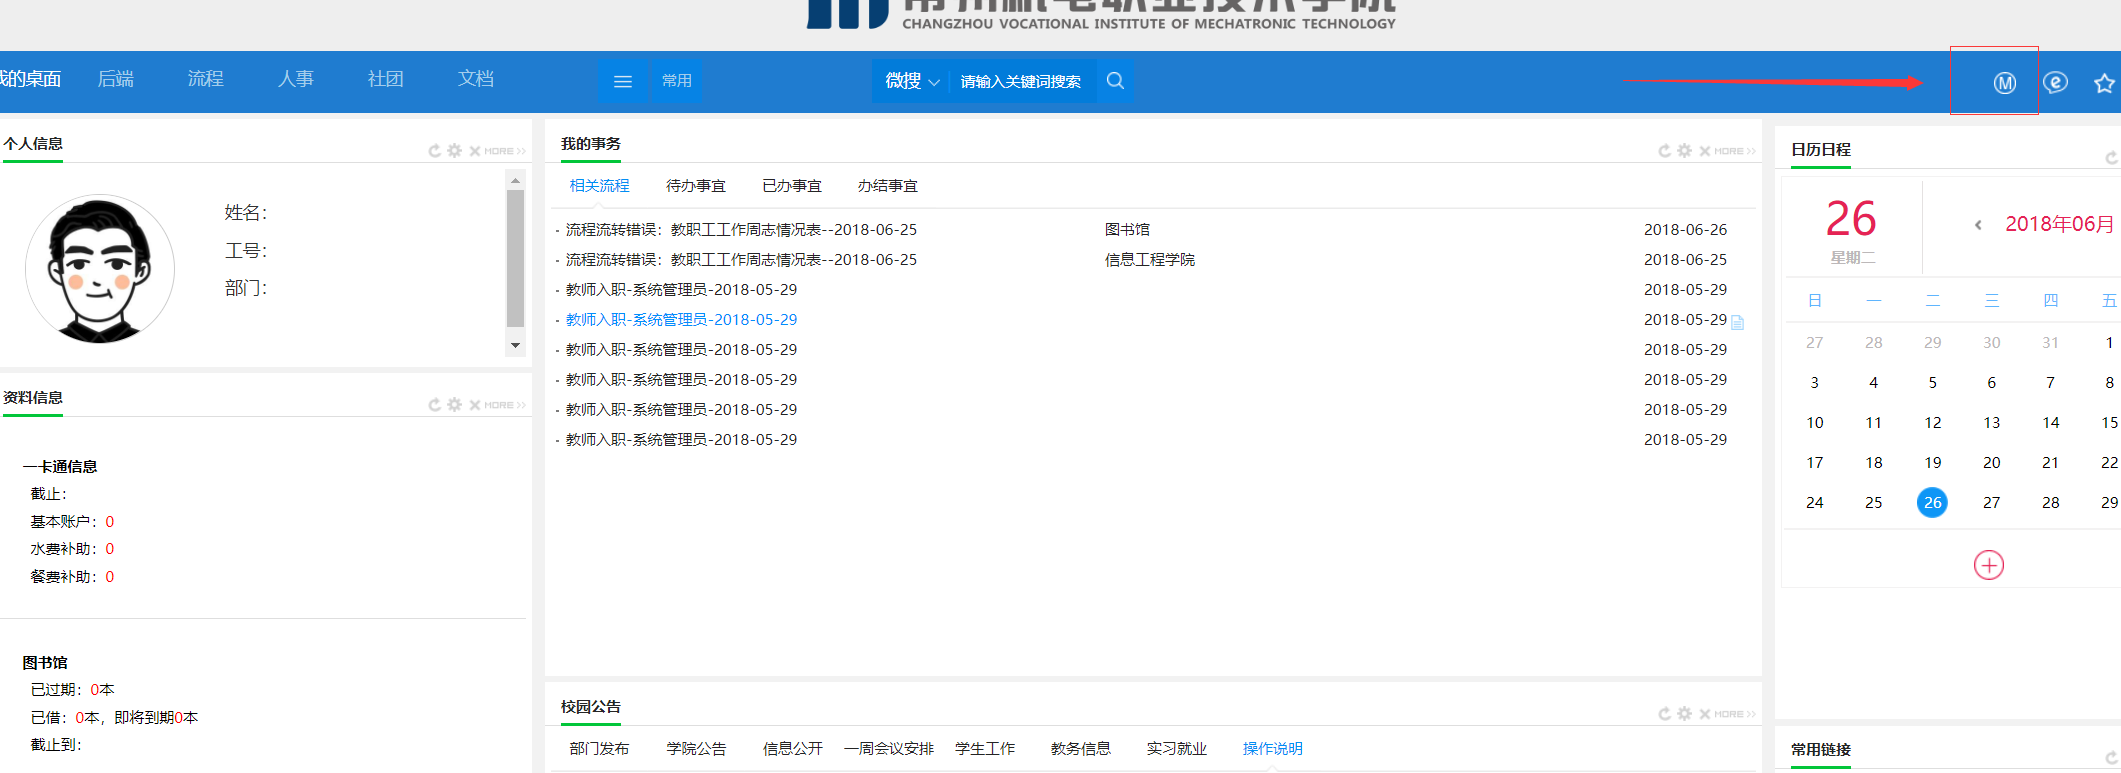The width and height of the screenshot is (2121, 773).
Task: Go to previous month in calendar
Action: pyautogui.click(x=1977, y=225)
